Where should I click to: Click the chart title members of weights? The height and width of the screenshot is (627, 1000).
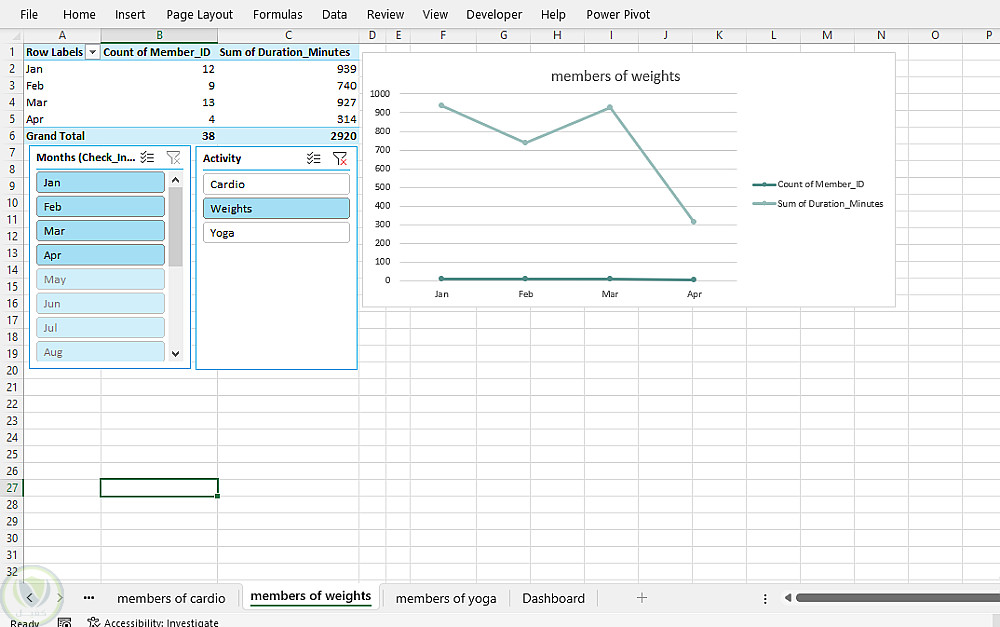615,77
